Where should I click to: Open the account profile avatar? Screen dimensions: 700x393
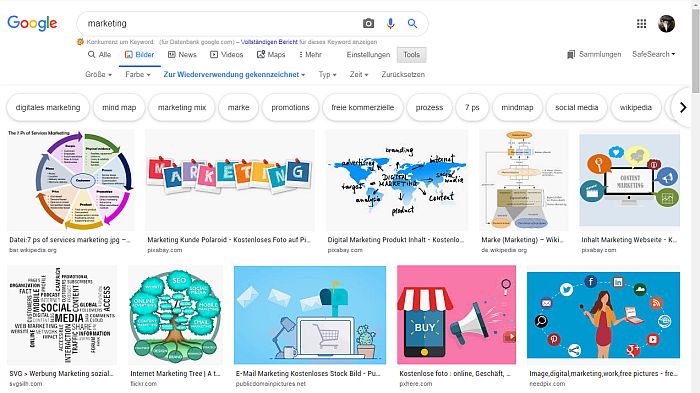(x=667, y=24)
